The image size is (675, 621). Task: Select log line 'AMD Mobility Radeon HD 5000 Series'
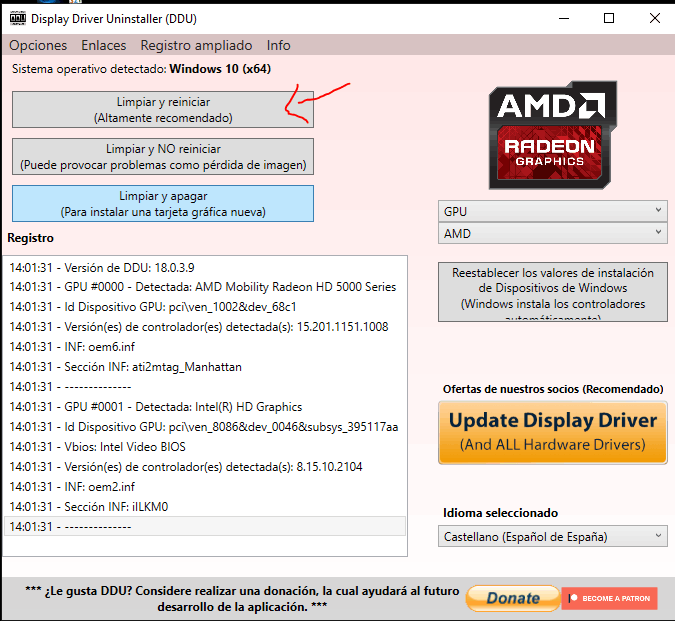[x=205, y=287]
